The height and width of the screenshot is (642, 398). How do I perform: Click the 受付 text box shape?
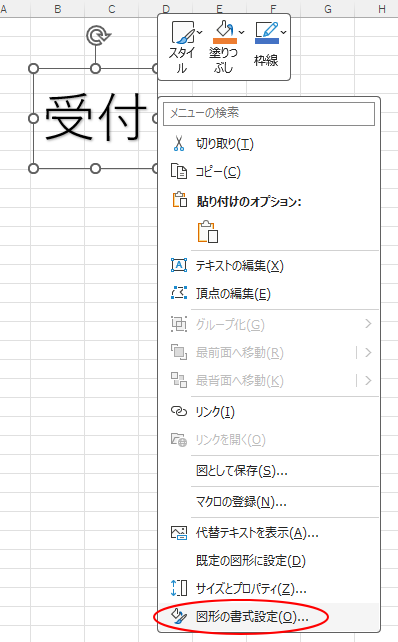pos(95,118)
